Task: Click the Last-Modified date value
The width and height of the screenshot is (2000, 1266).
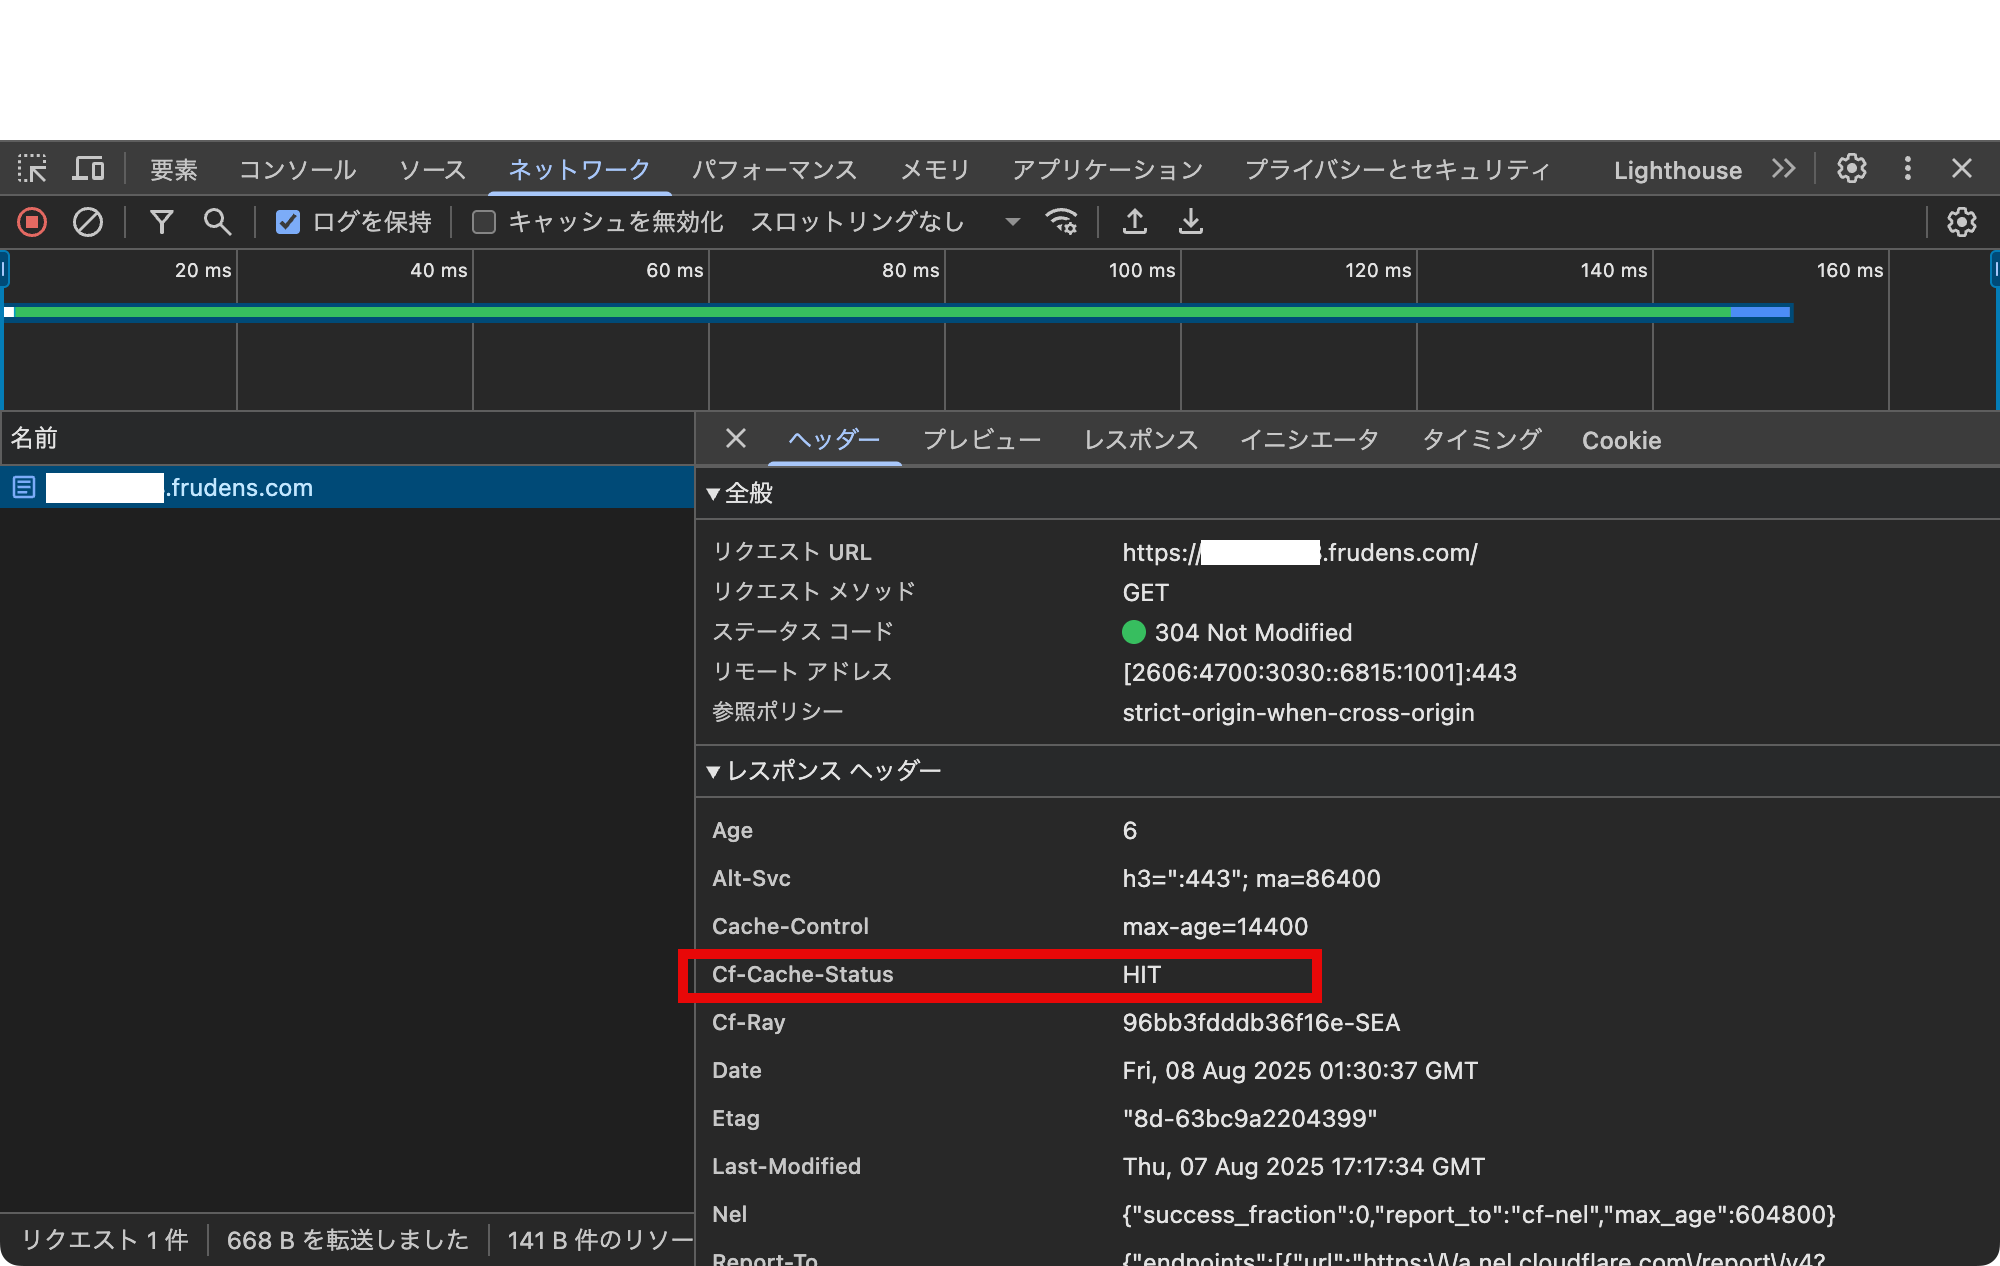Action: click(x=1303, y=1166)
